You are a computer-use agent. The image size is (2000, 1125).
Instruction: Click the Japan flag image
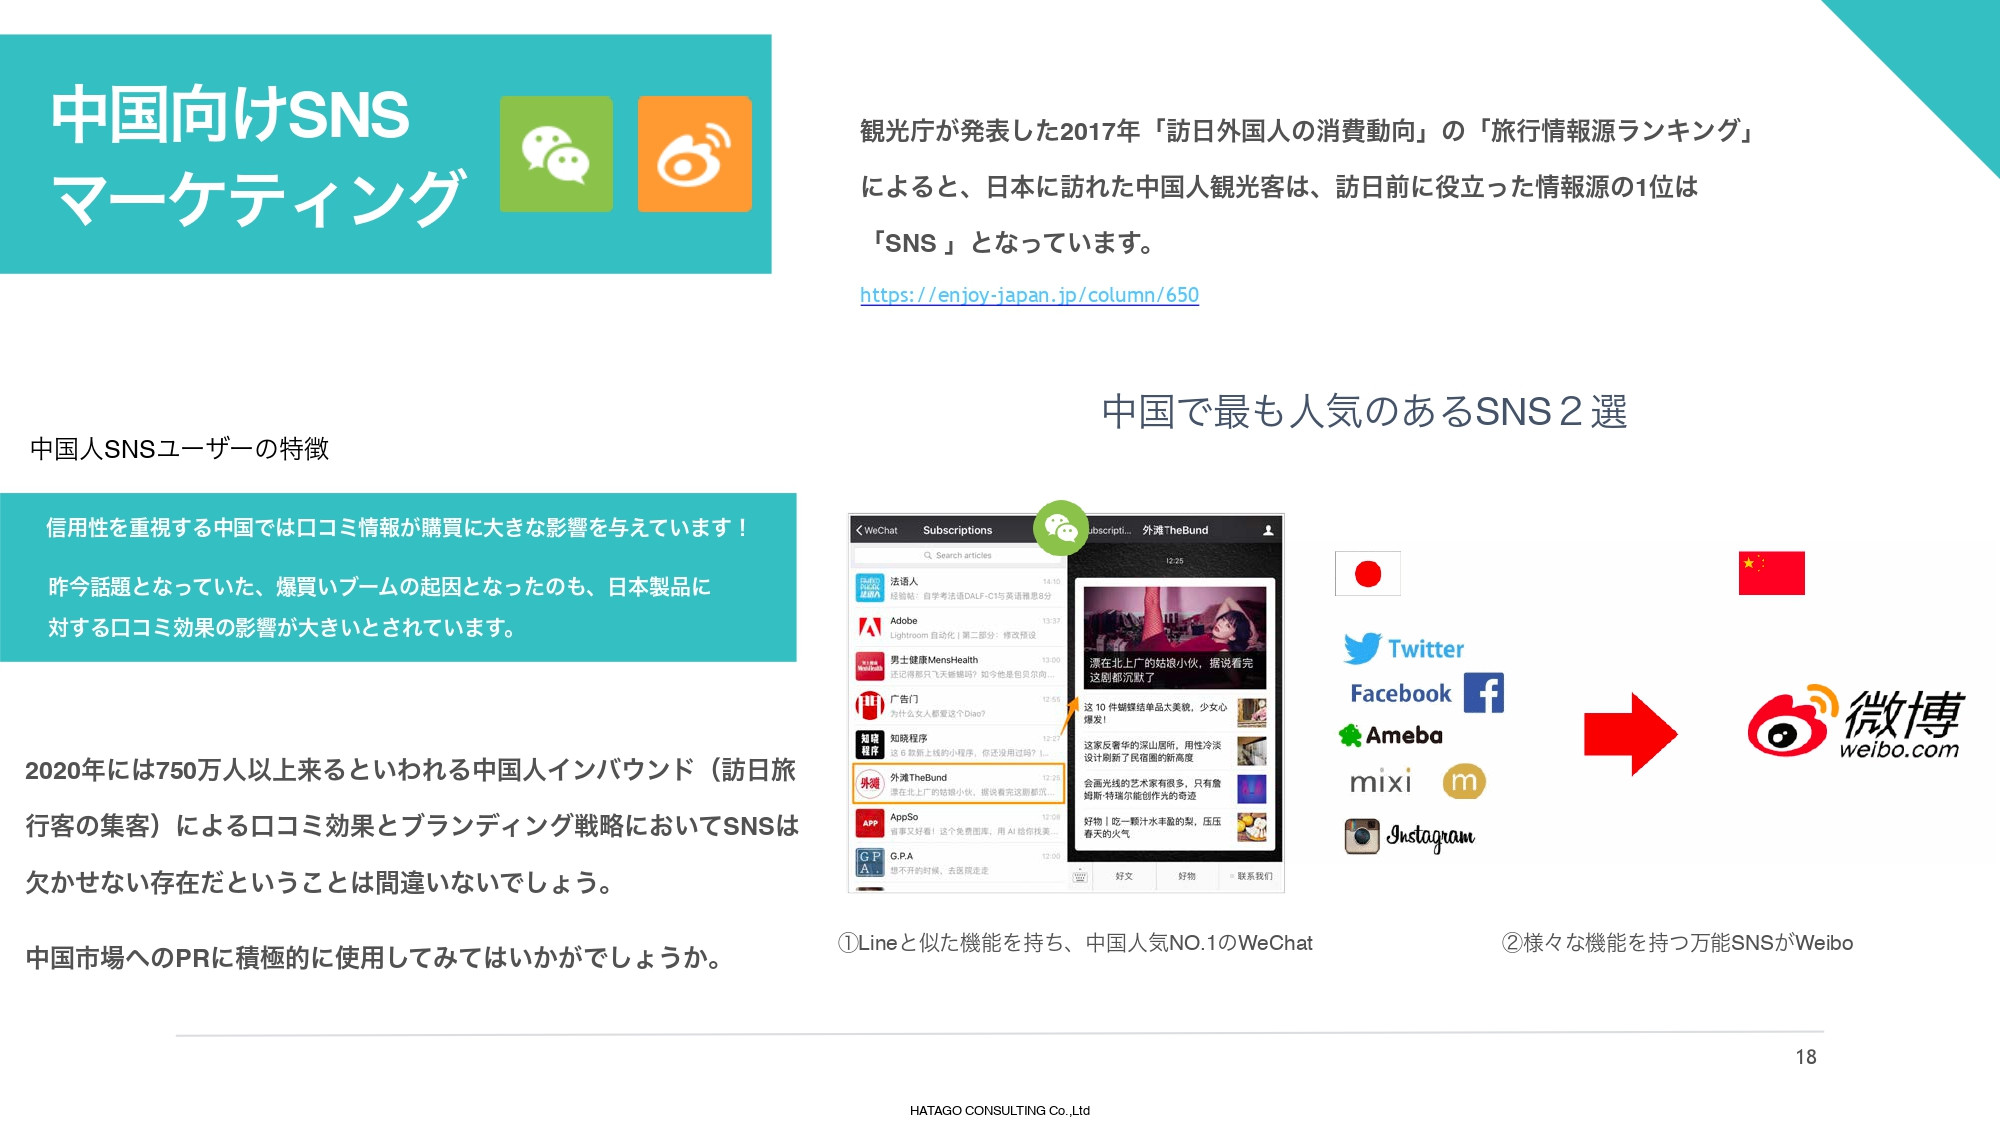(x=1367, y=575)
